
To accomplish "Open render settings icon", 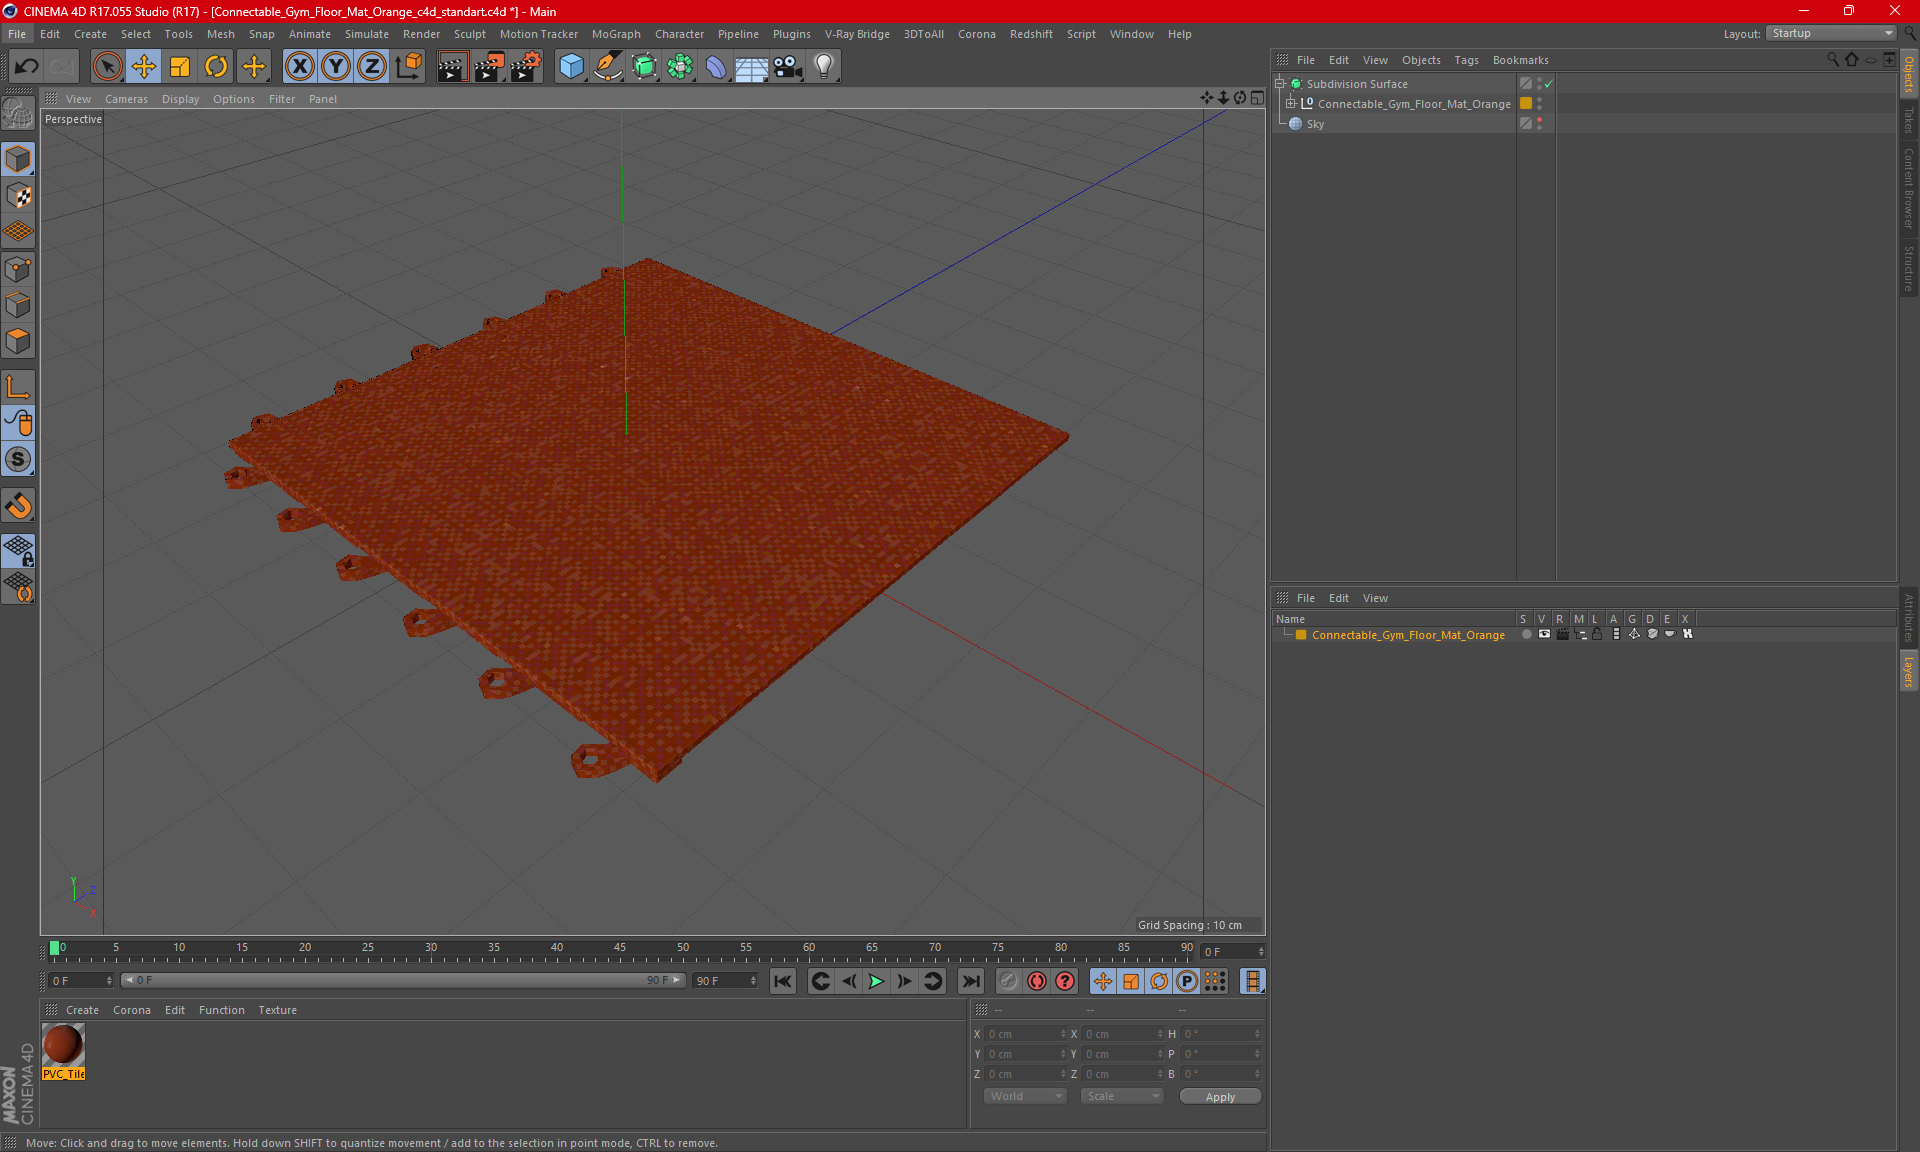I will [526, 67].
